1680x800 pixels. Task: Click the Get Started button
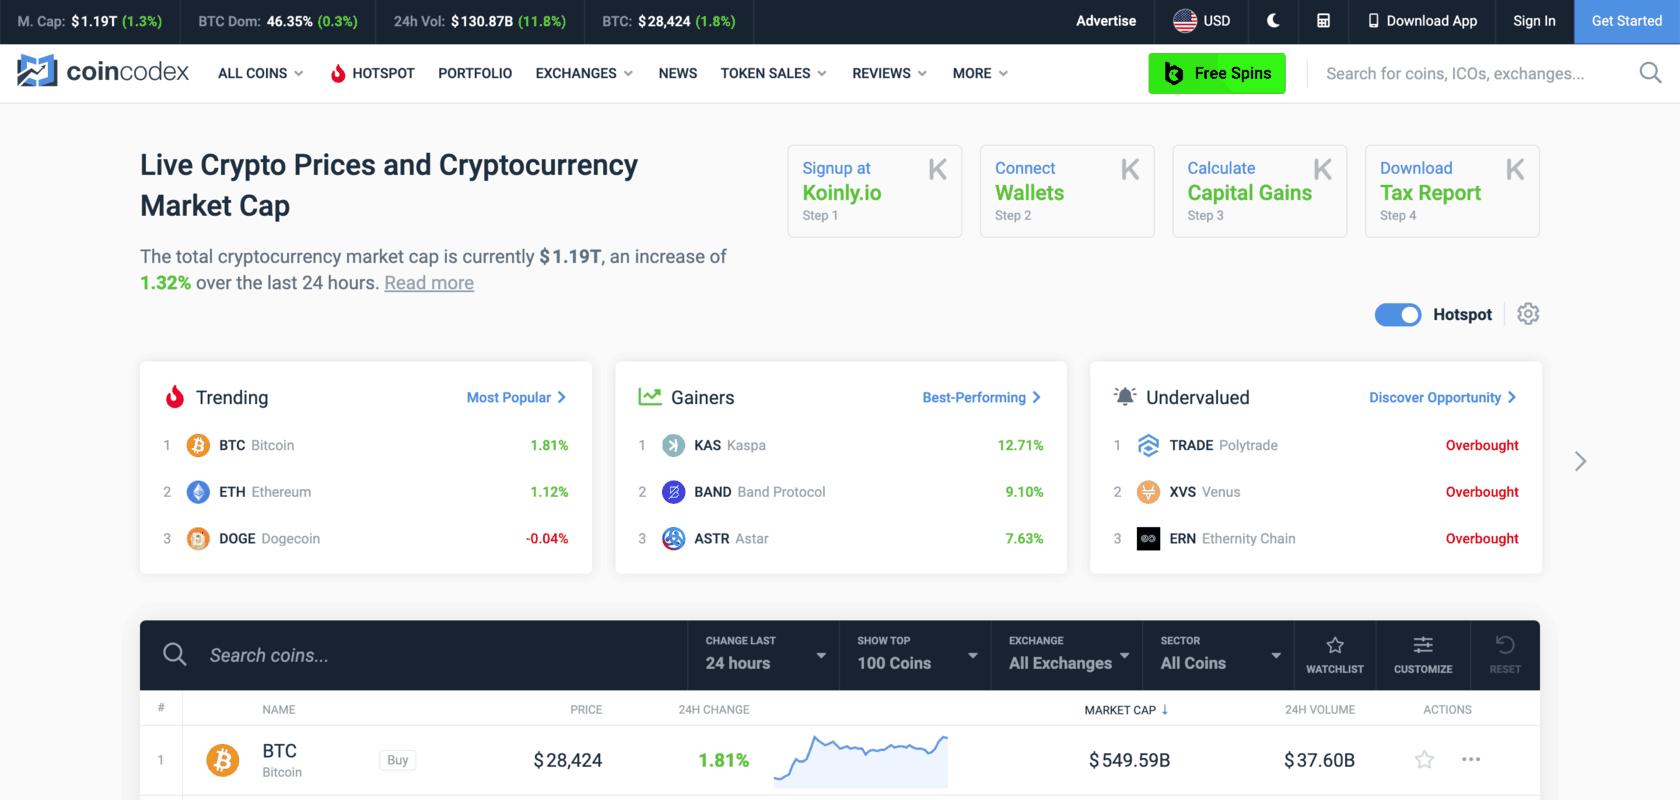[1627, 21]
